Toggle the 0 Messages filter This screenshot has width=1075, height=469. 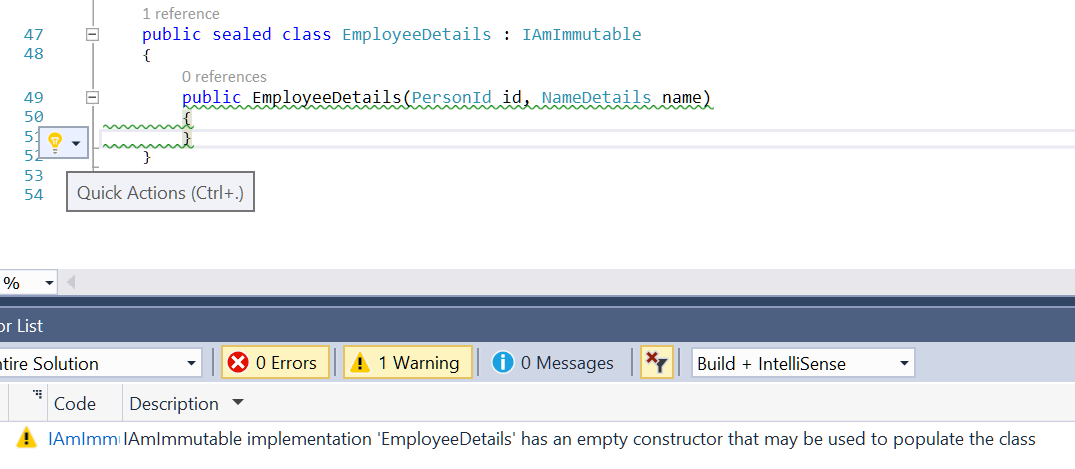coord(553,363)
